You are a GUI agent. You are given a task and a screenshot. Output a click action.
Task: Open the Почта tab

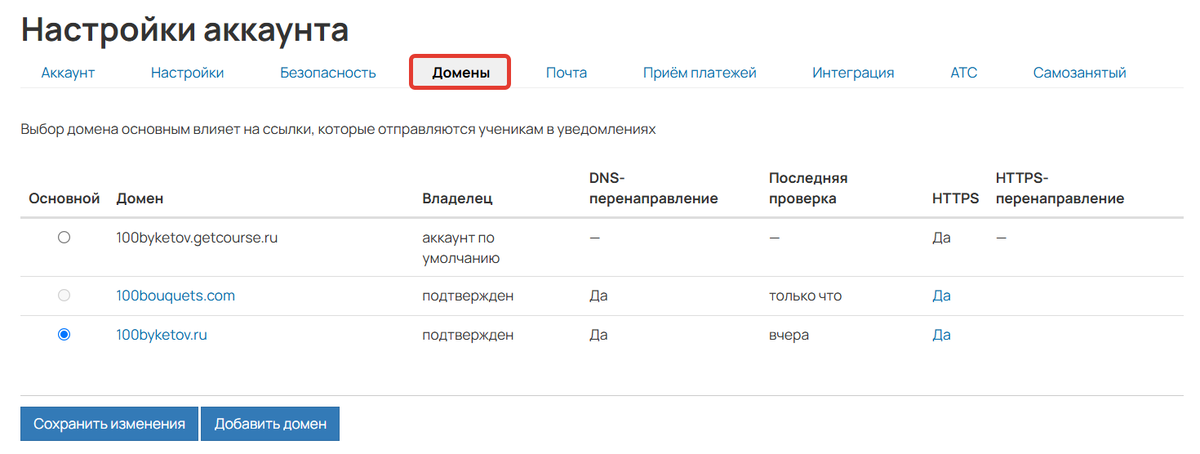pyautogui.click(x=566, y=72)
